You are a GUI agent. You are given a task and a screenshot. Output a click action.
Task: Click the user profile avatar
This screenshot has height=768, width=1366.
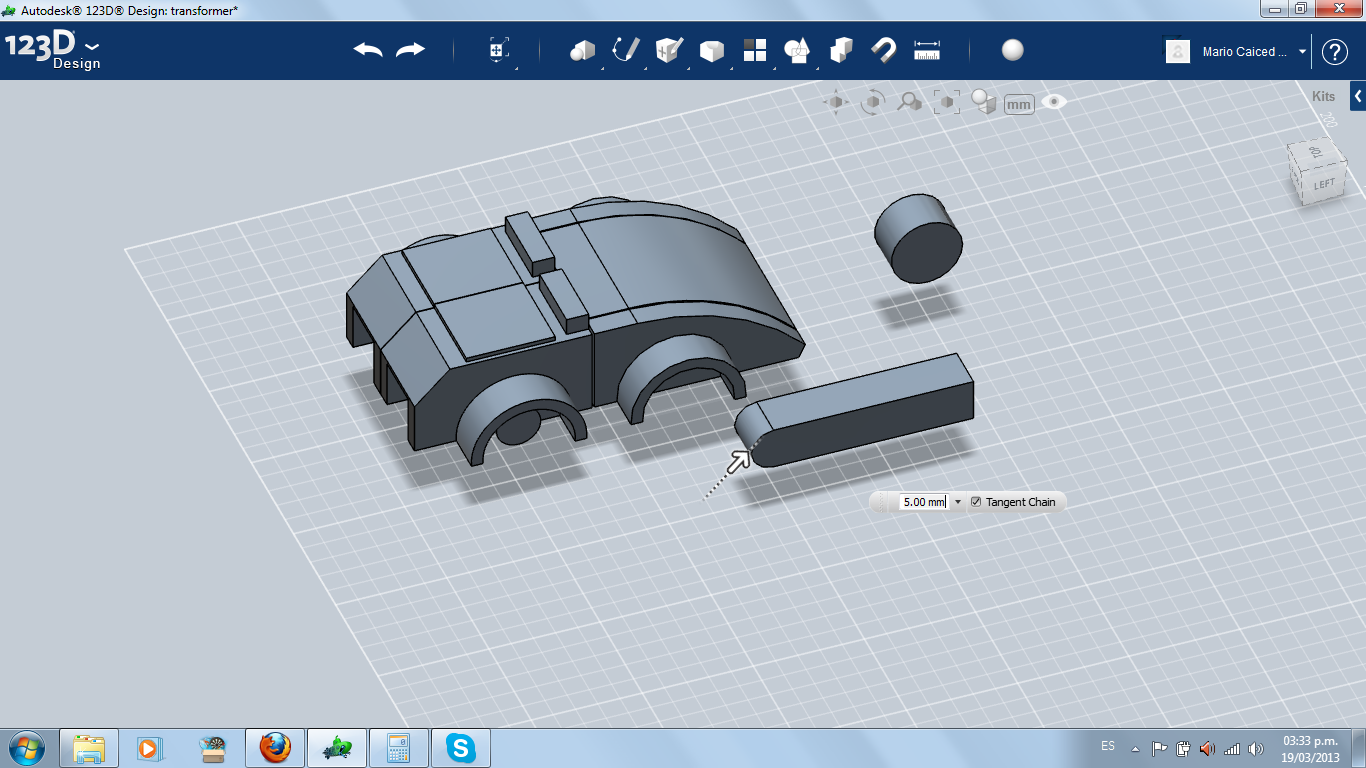pos(1178,52)
